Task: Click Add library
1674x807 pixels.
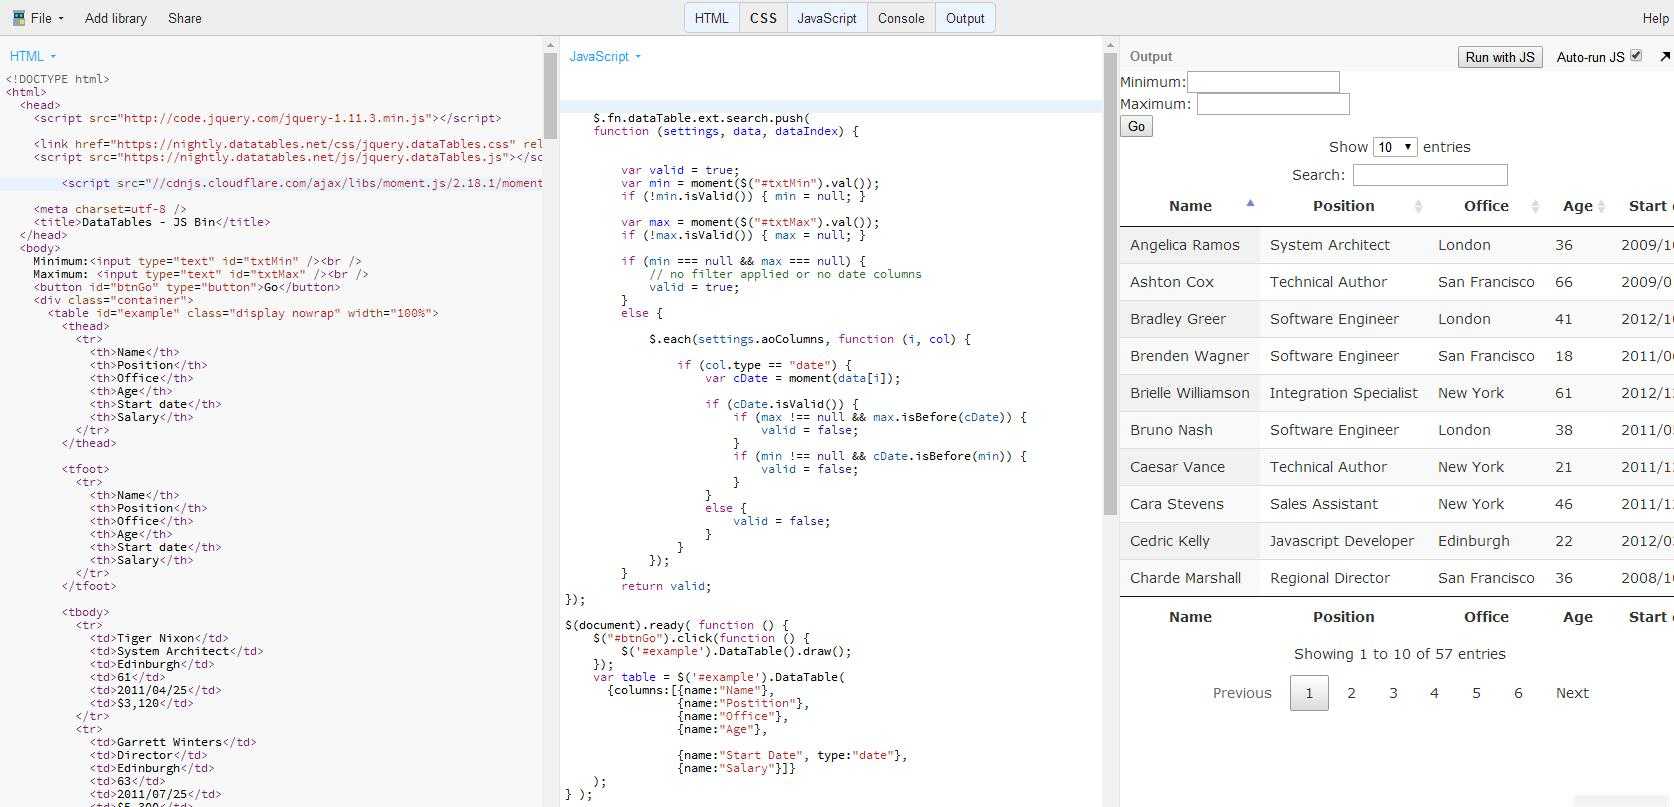Action: (x=116, y=18)
